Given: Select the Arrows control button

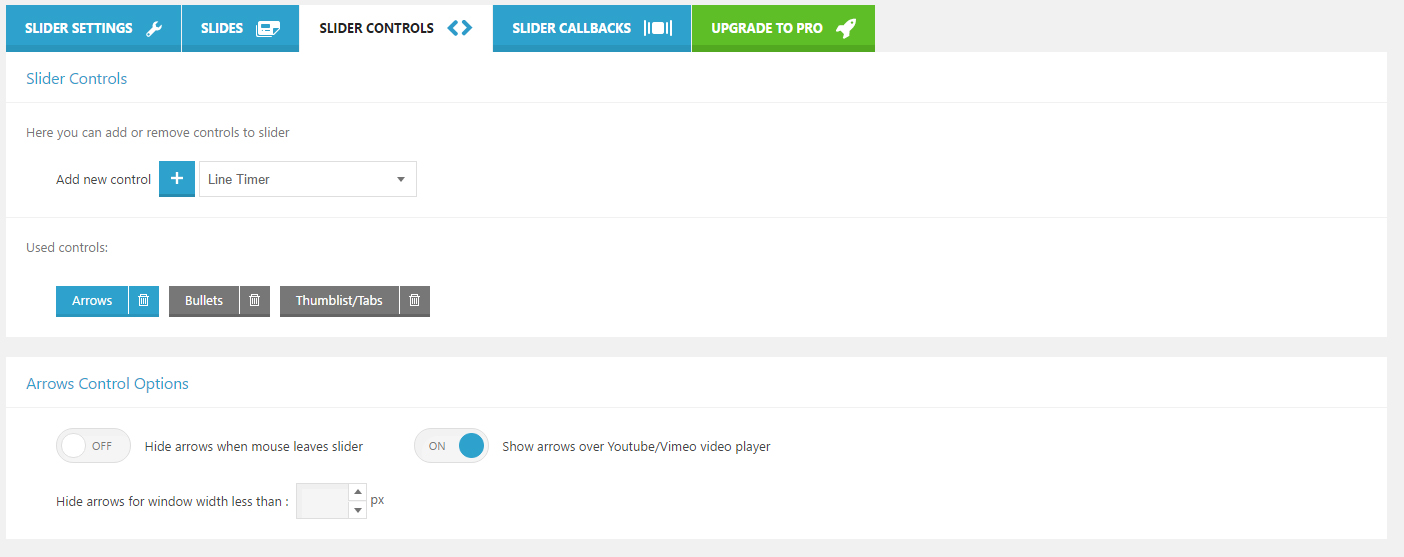Looking at the screenshot, I should [x=92, y=300].
